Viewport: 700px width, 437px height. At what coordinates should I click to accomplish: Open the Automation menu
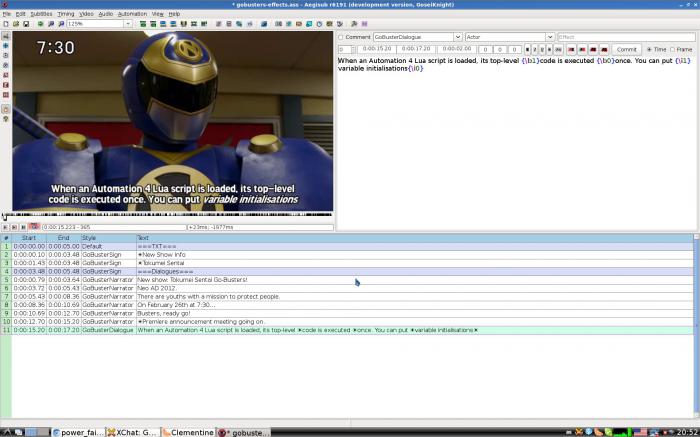[132, 14]
